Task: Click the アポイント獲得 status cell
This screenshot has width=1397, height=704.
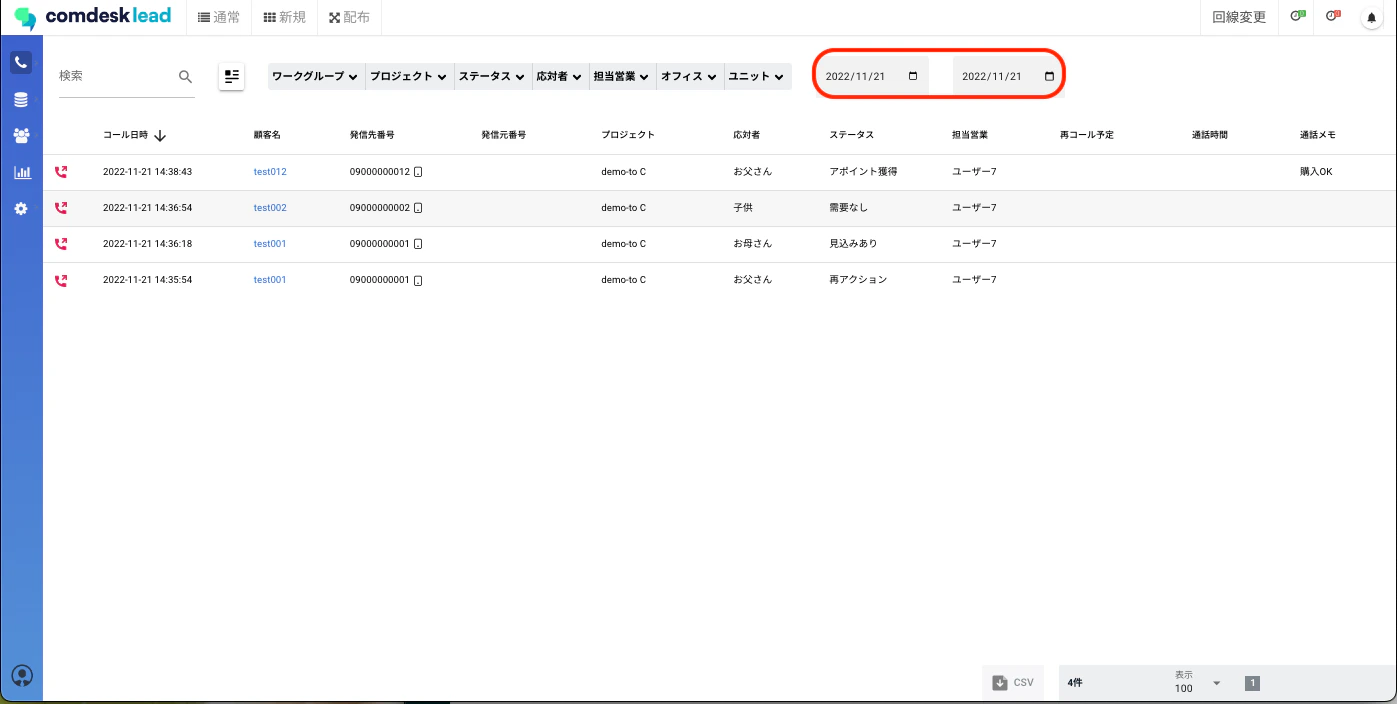Action: 863,172
